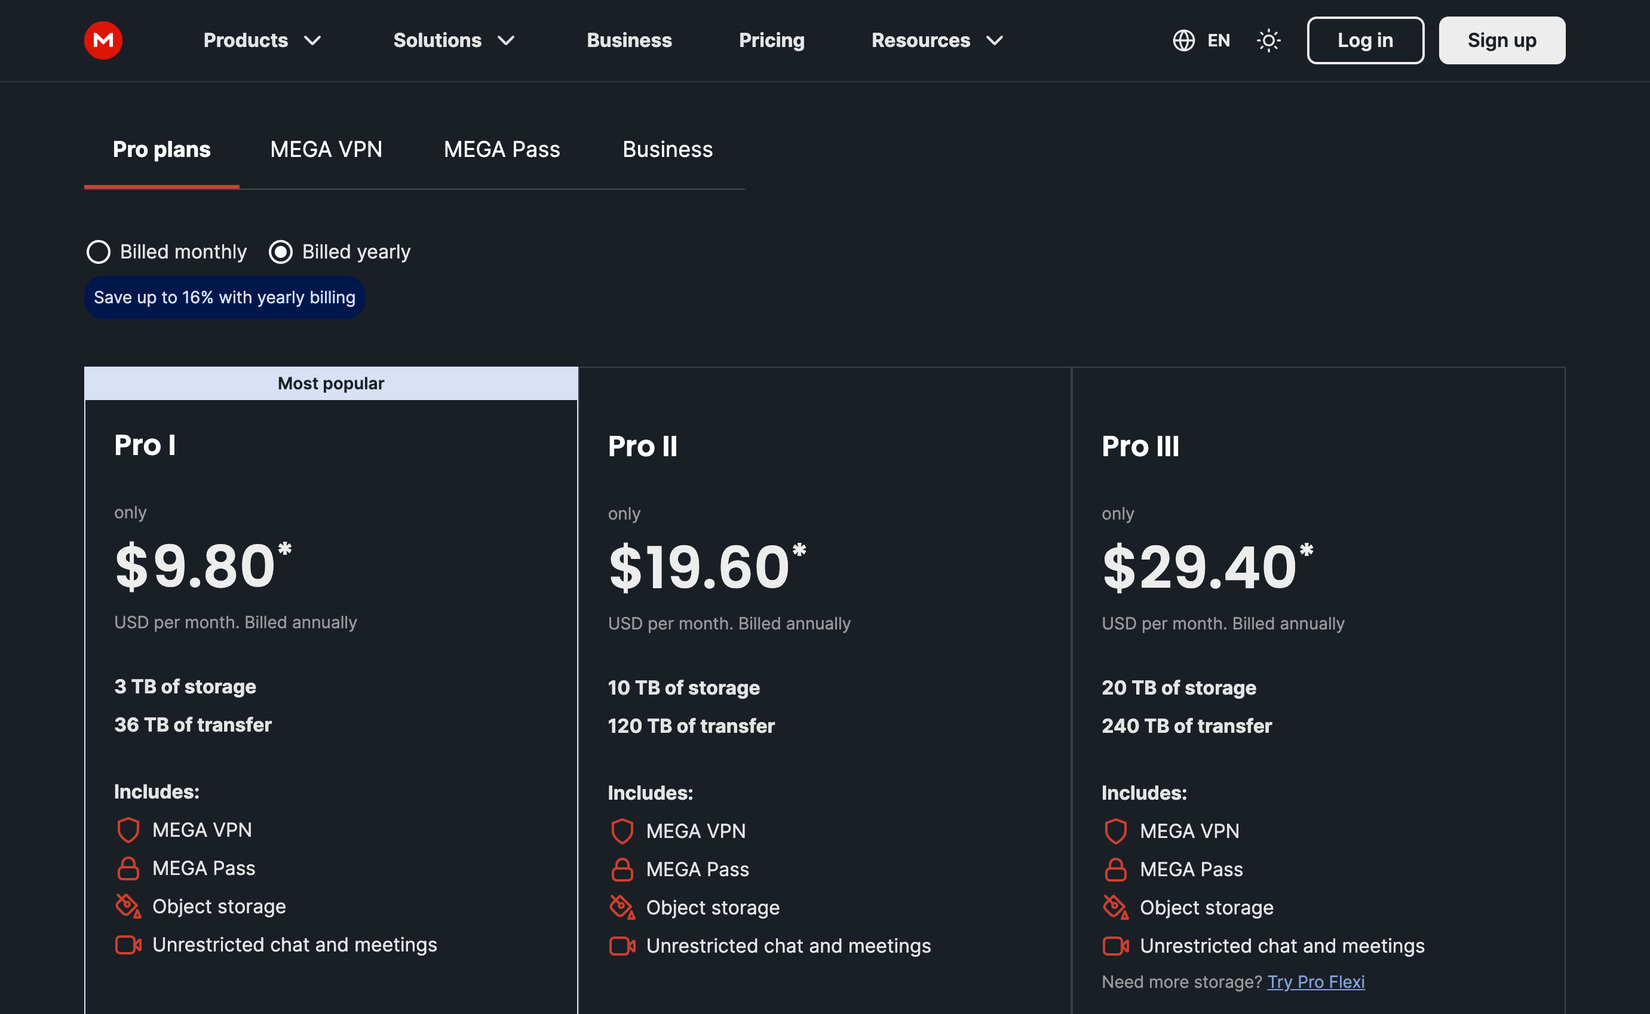This screenshot has width=1650, height=1014.
Task: Click 'Includes:' heading in Pro II card
Action: tap(650, 793)
